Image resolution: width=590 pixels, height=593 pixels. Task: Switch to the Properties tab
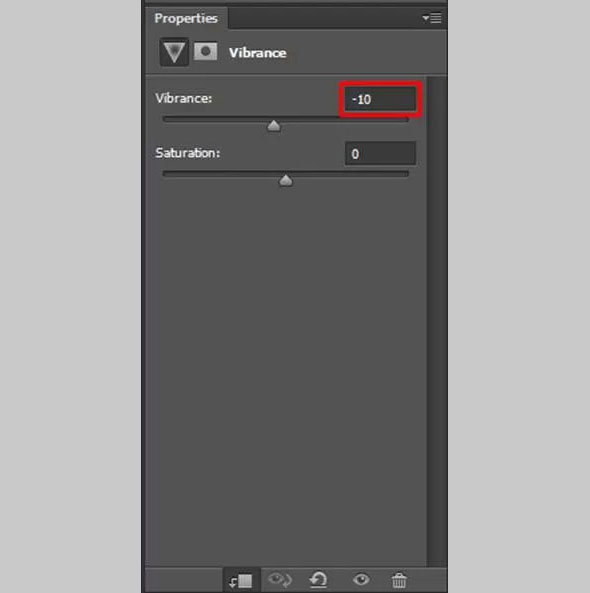click(x=186, y=18)
